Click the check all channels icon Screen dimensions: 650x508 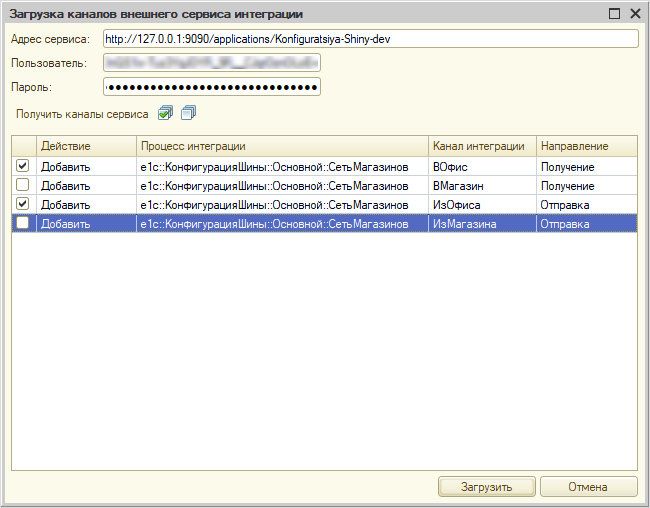click(x=166, y=114)
